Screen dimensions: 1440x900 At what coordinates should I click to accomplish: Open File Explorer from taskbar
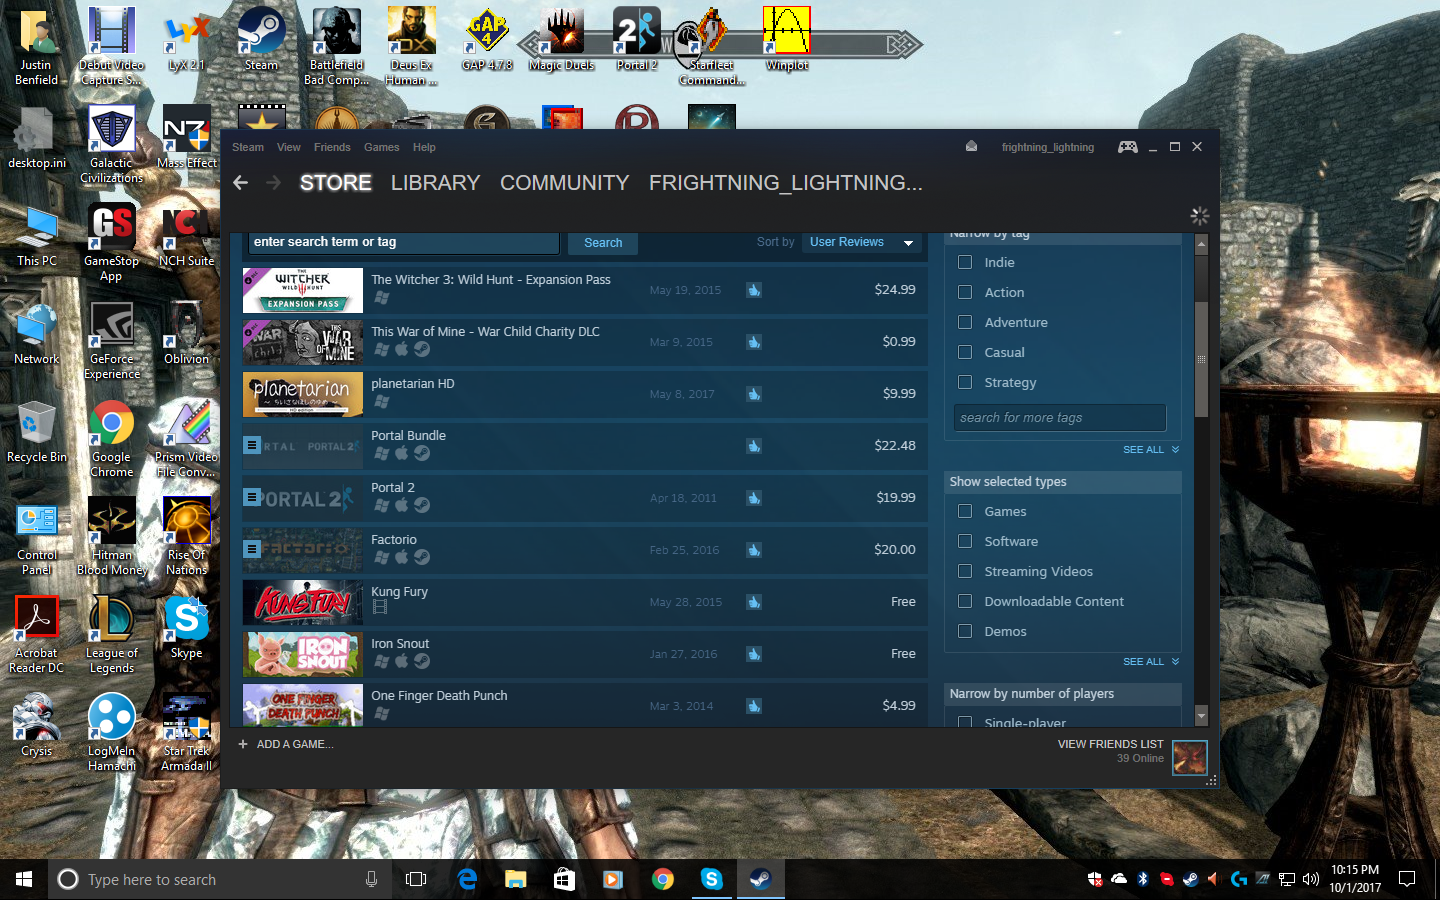tap(515, 879)
